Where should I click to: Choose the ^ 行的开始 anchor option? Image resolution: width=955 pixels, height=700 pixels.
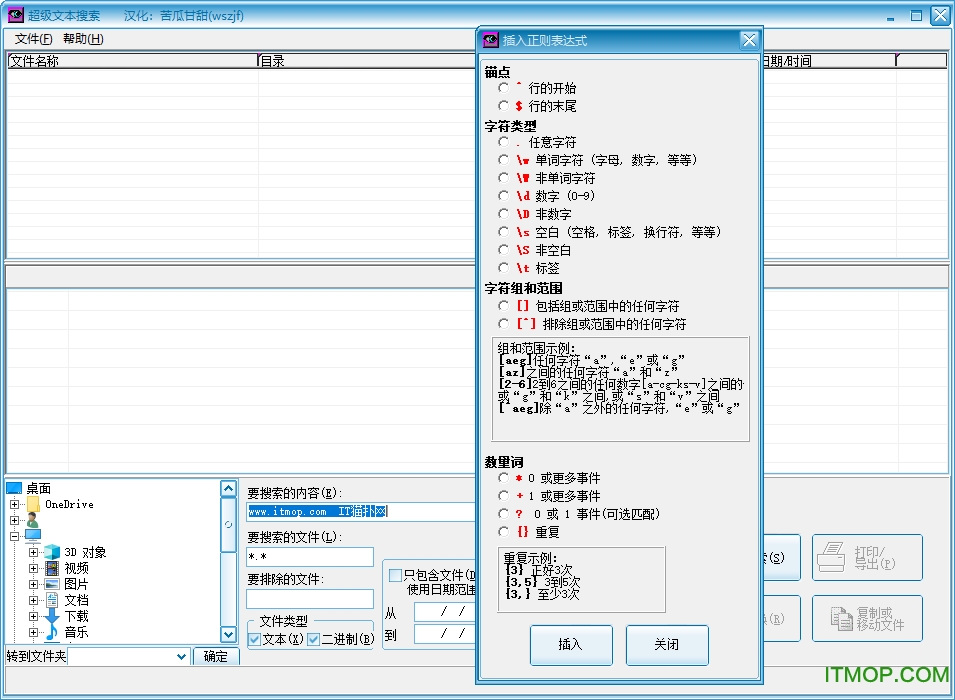point(504,88)
